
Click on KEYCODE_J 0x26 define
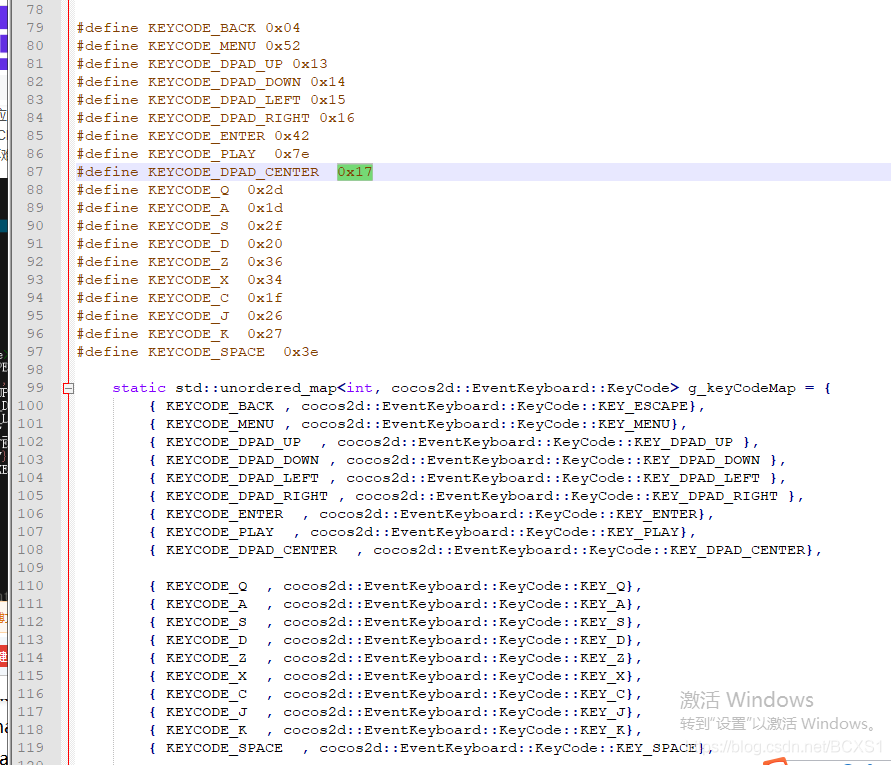click(x=180, y=316)
